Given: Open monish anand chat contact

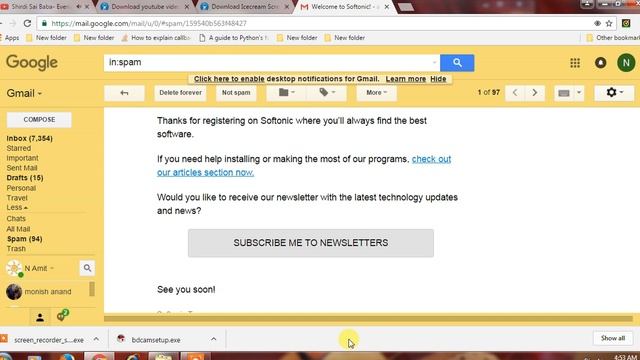Looking at the screenshot, I should tap(47, 292).
